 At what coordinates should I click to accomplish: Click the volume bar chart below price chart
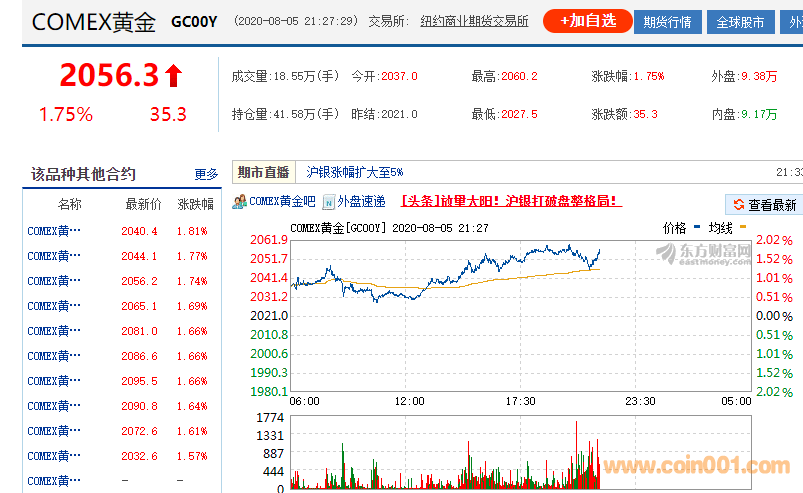[445, 450]
